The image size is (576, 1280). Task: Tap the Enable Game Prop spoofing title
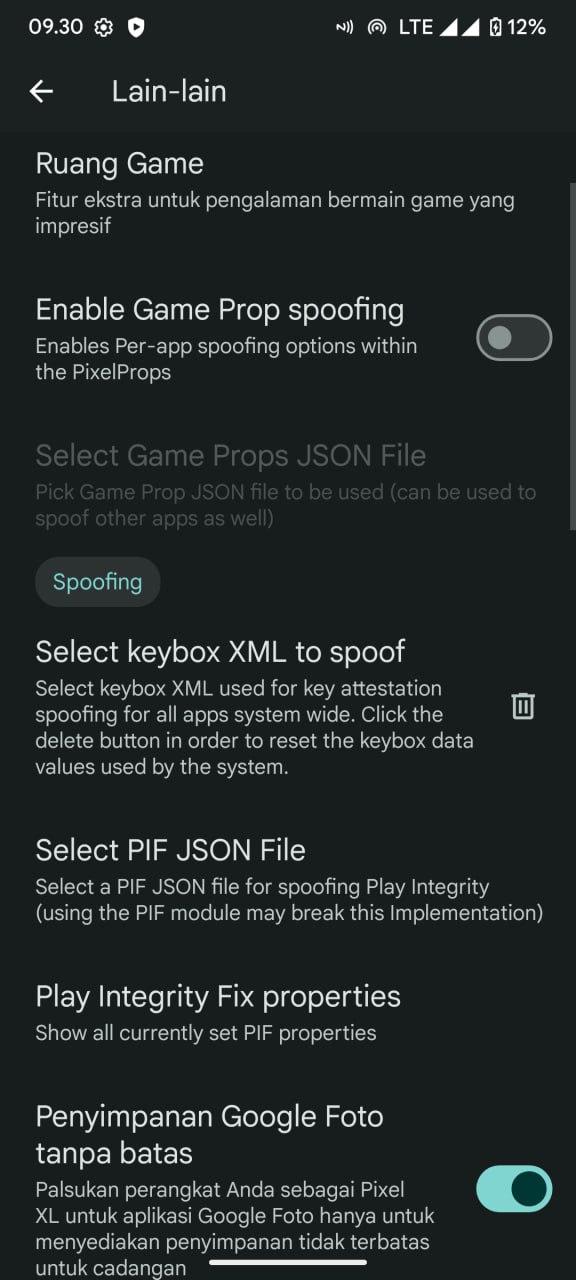[x=220, y=310]
